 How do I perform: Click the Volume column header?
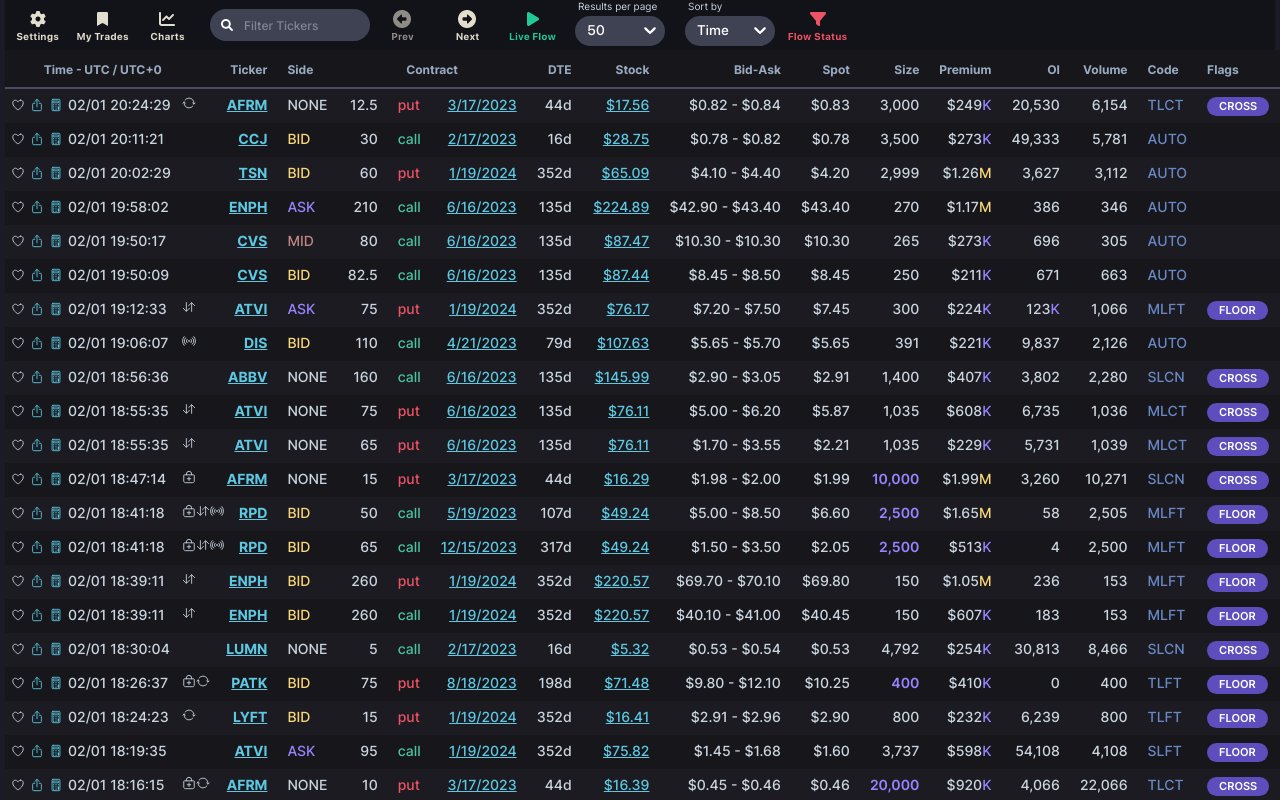coord(1105,70)
